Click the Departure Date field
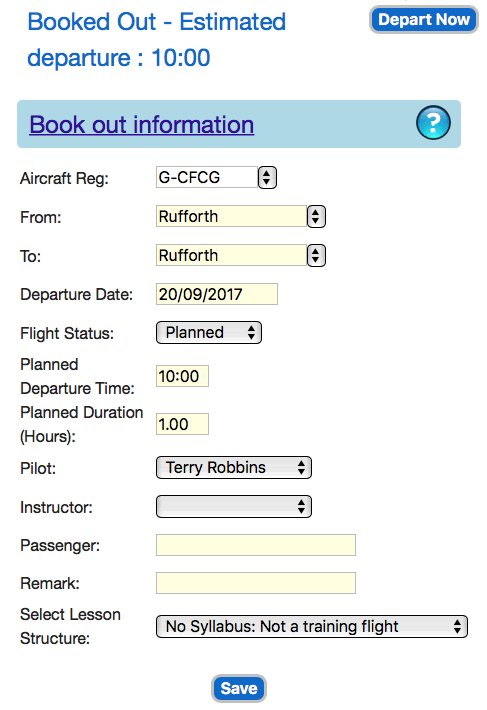The image size is (487, 710). pos(217,294)
